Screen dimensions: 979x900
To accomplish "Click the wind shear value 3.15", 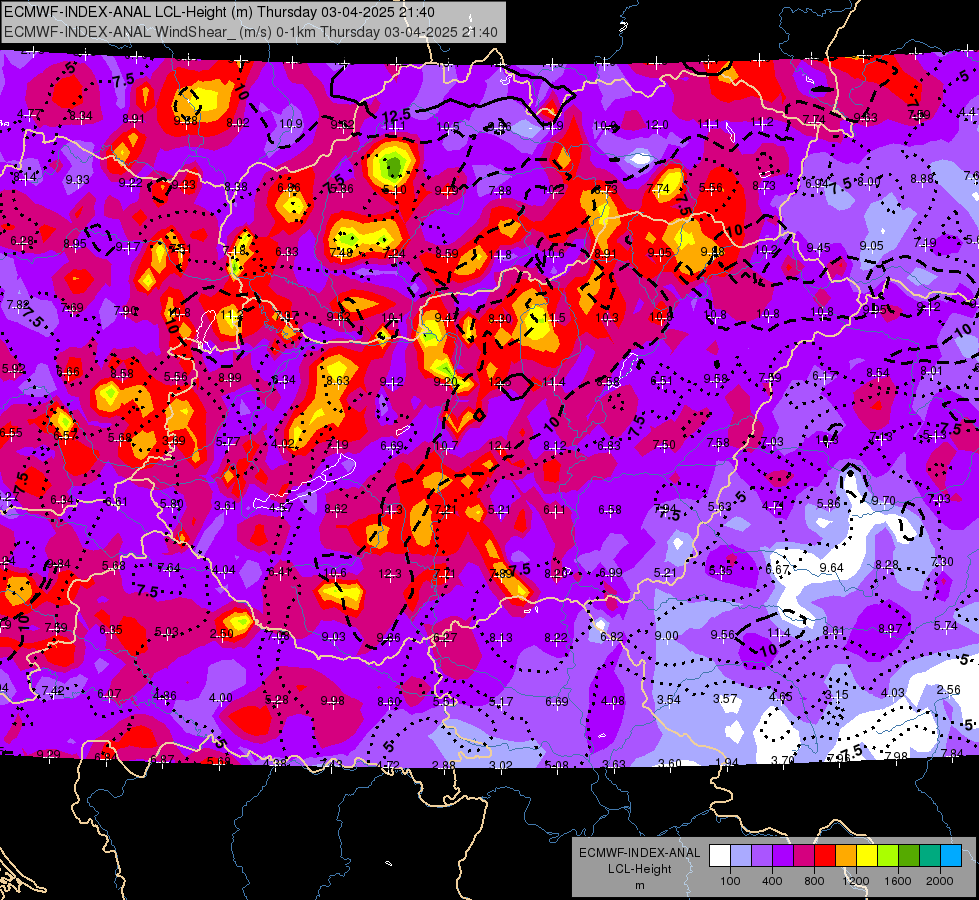I will point(837,695).
